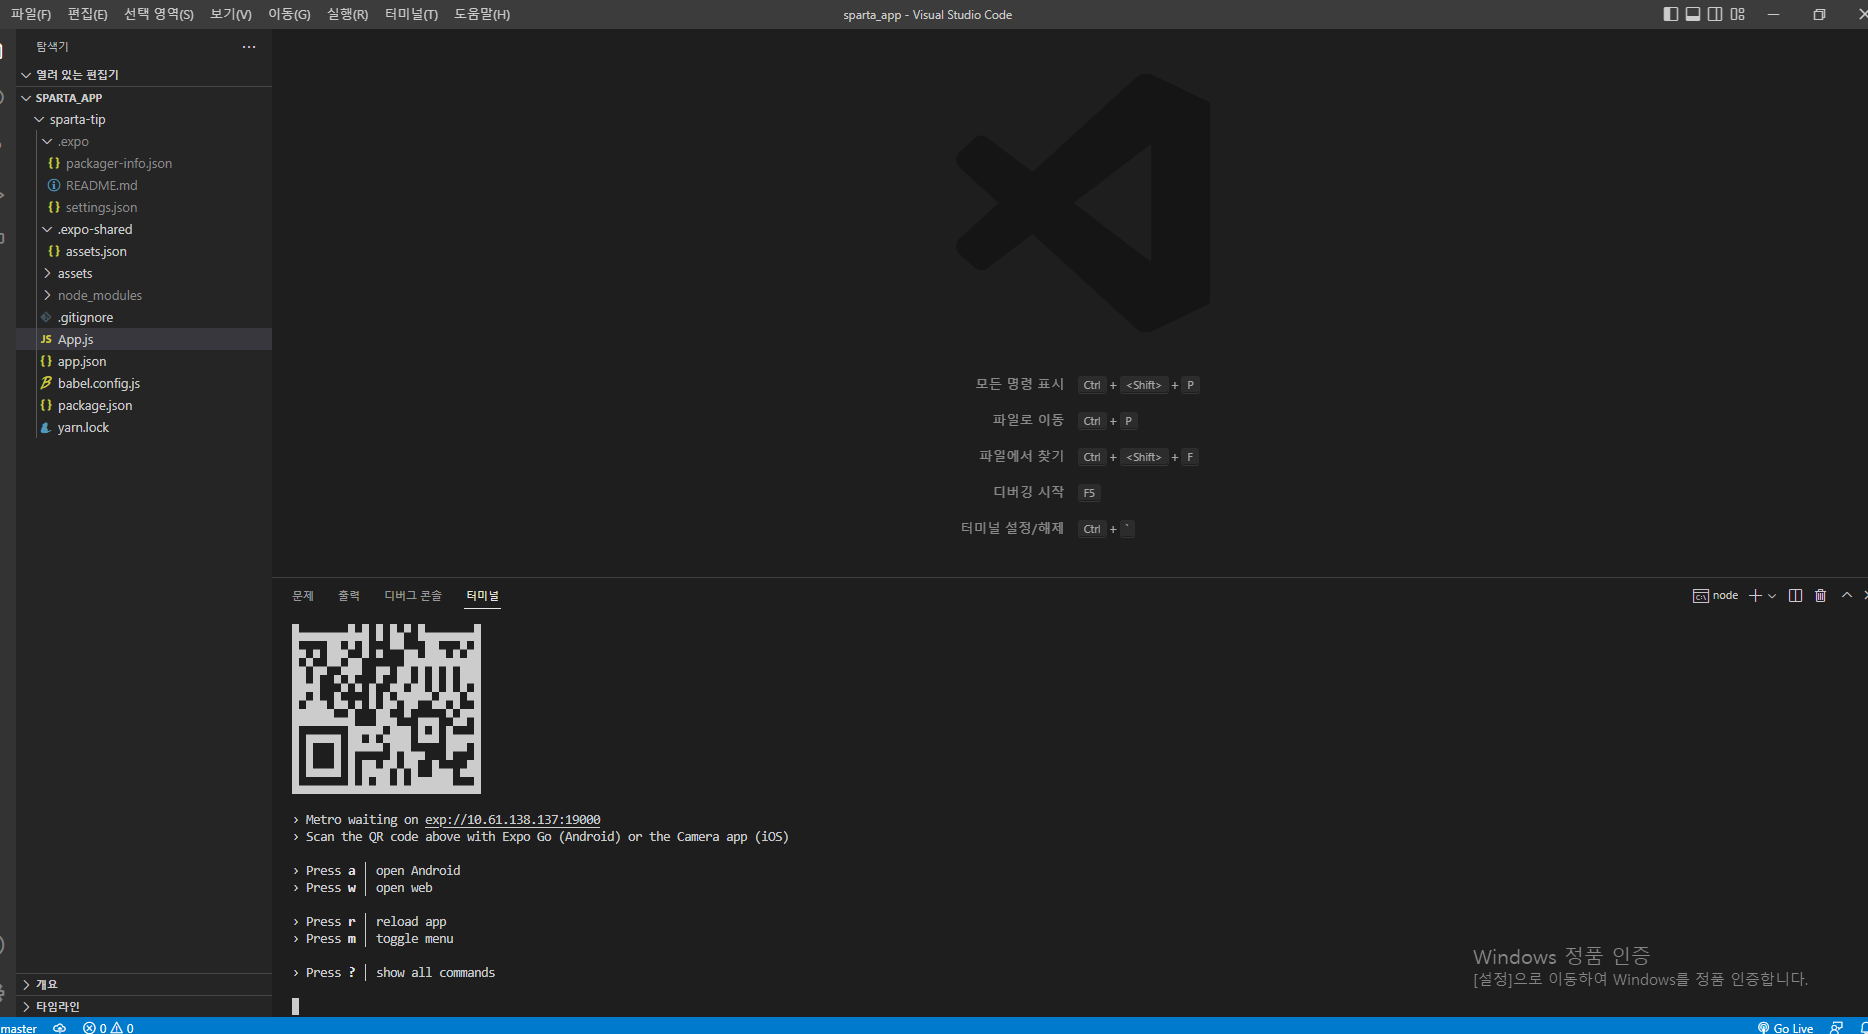The image size is (1868, 1034).
Task: Maximize the panel with the up chevron
Action: tap(1847, 596)
